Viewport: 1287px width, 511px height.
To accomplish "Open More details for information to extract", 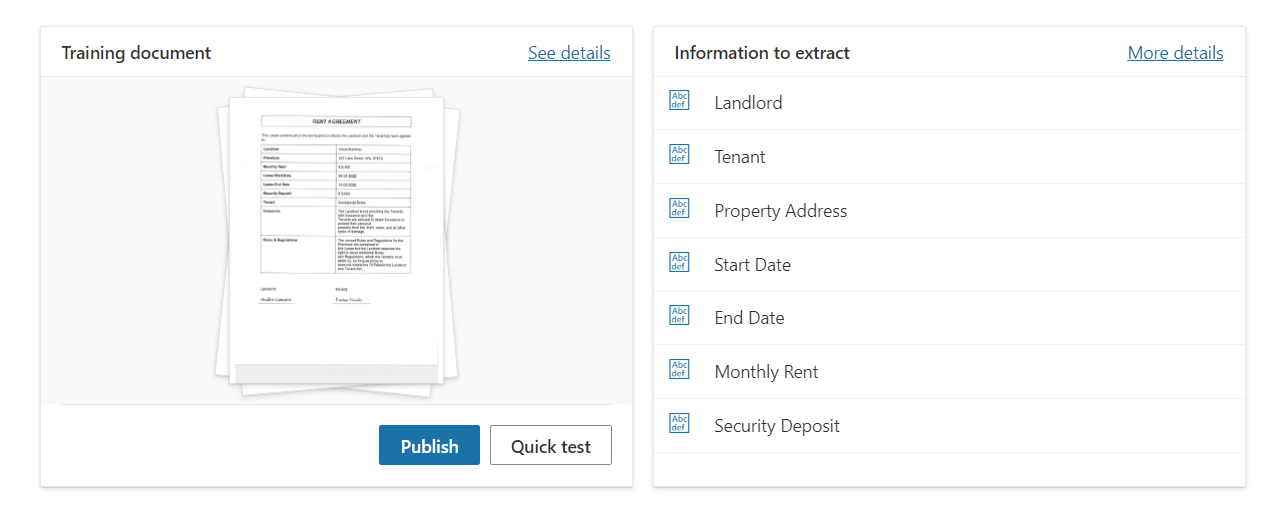I will (x=1175, y=53).
